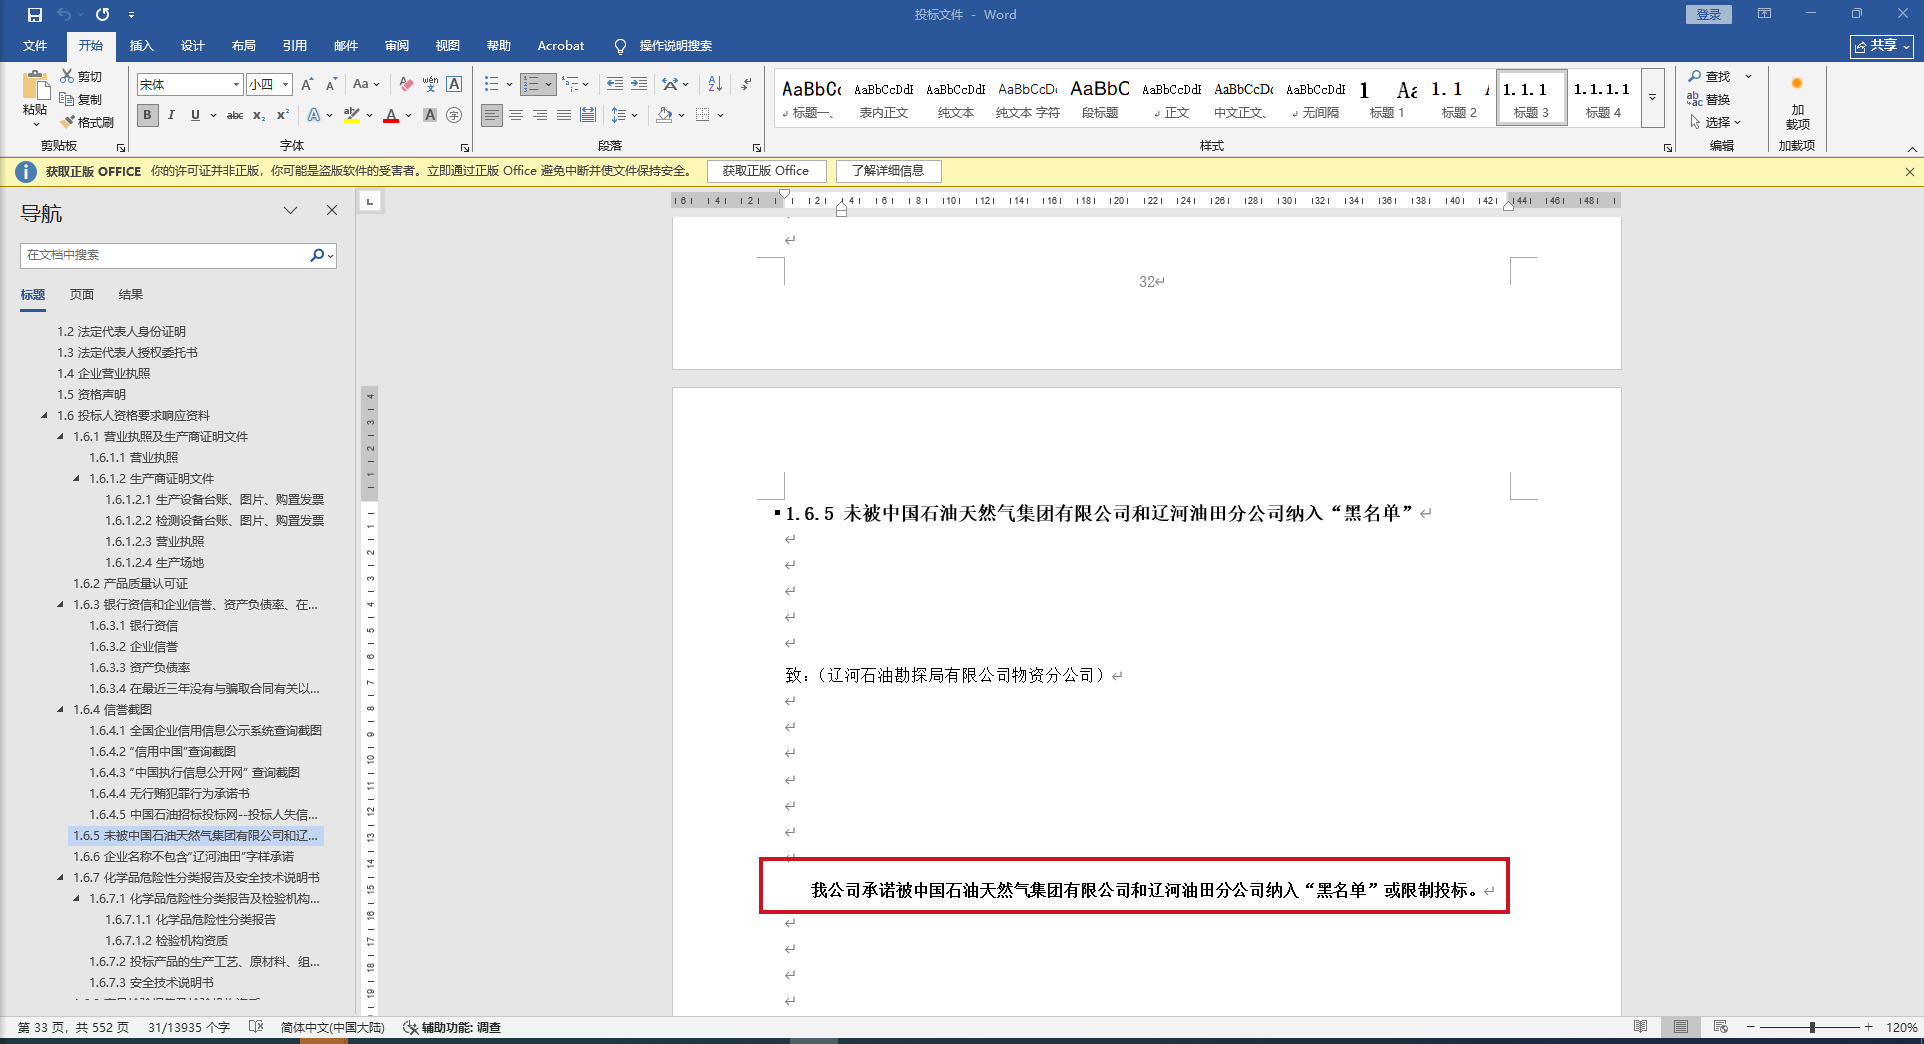Open the 插入 ribbon tab
1924x1044 pixels.
(141, 46)
